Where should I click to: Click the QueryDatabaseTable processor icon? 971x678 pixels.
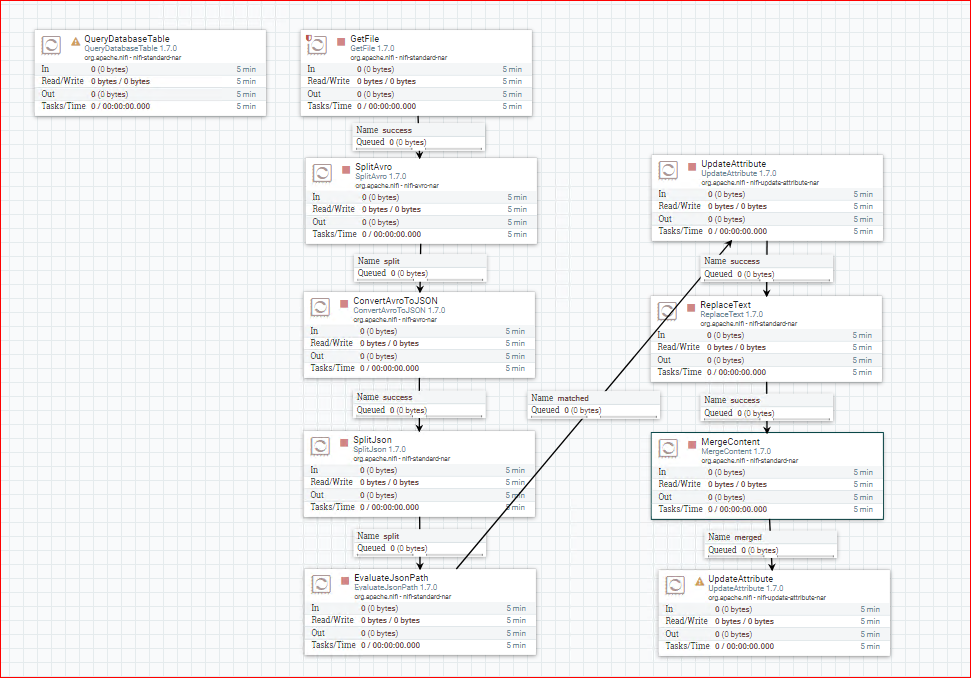(51, 45)
